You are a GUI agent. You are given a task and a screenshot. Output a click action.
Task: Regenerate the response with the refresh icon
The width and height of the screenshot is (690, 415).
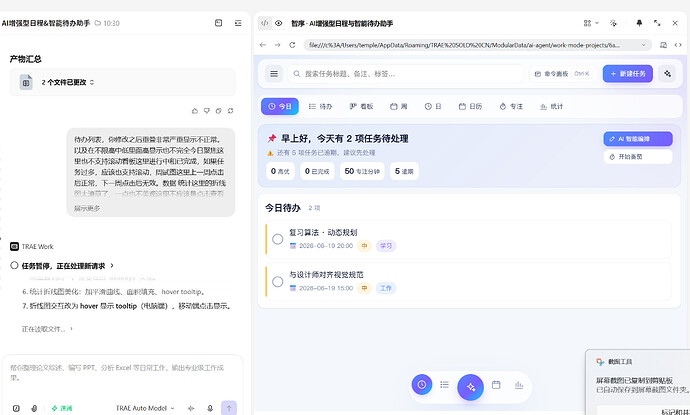pos(231,111)
